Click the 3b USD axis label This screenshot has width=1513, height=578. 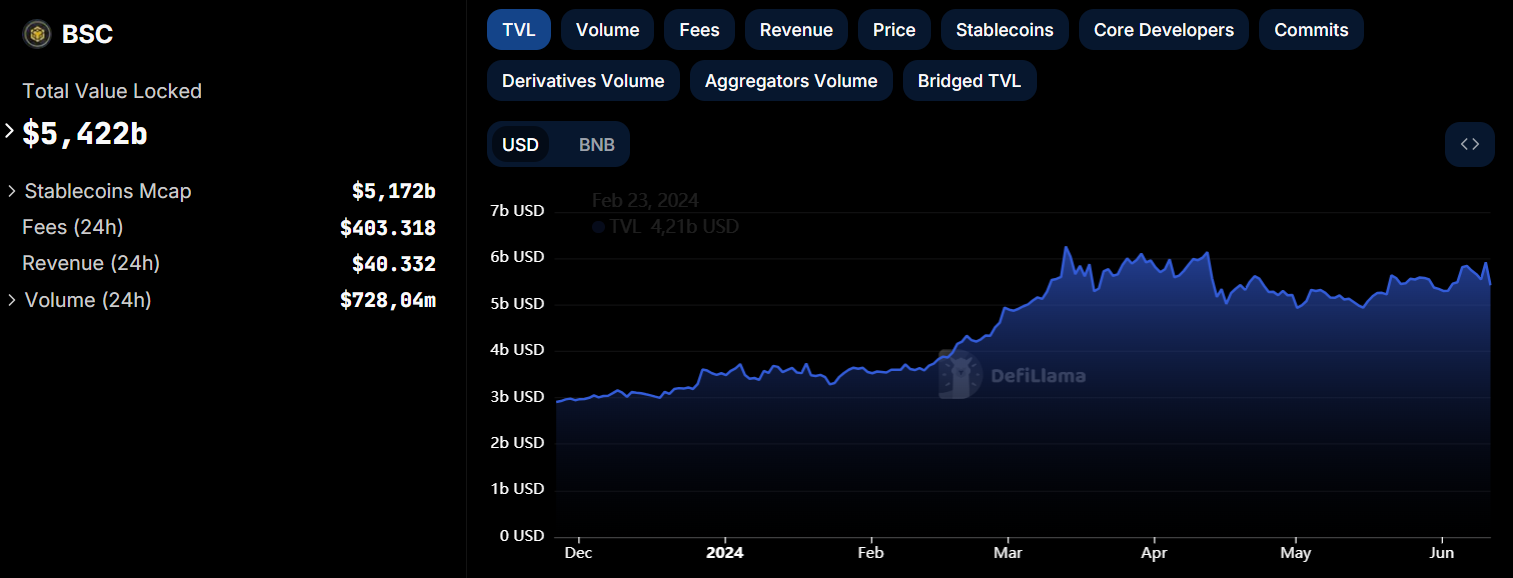tap(517, 396)
